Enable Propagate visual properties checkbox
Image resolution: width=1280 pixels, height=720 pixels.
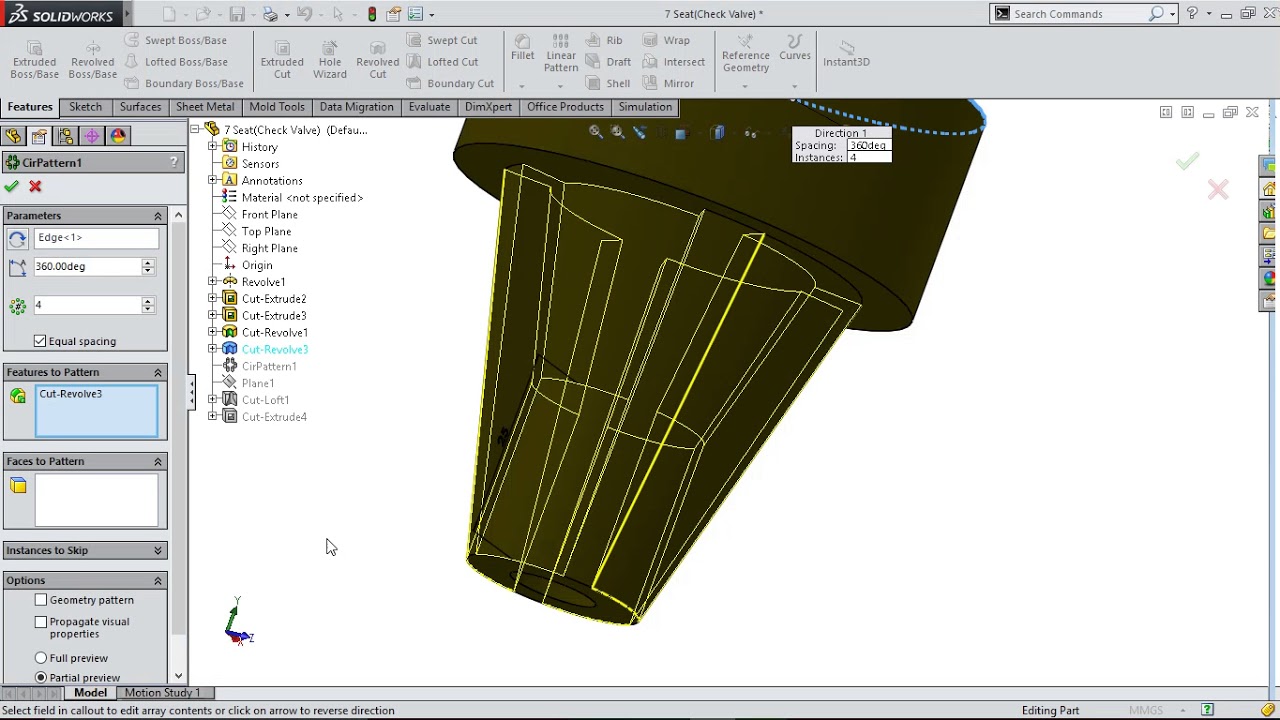(x=41, y=622)
